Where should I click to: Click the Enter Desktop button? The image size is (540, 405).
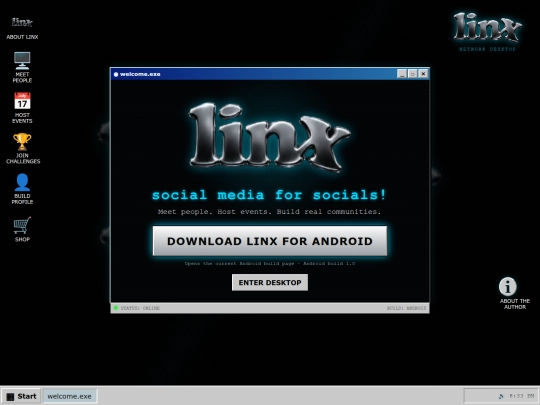point(270,282)
